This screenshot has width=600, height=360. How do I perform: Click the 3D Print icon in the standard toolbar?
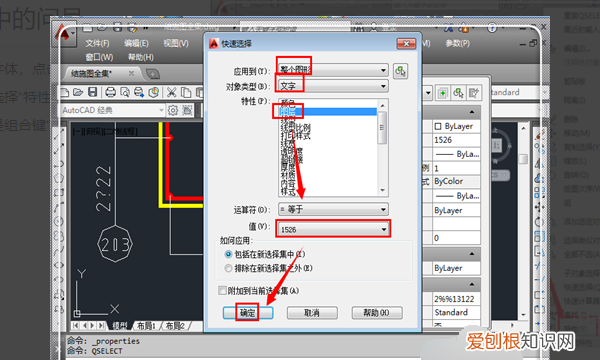pos(153,92)
